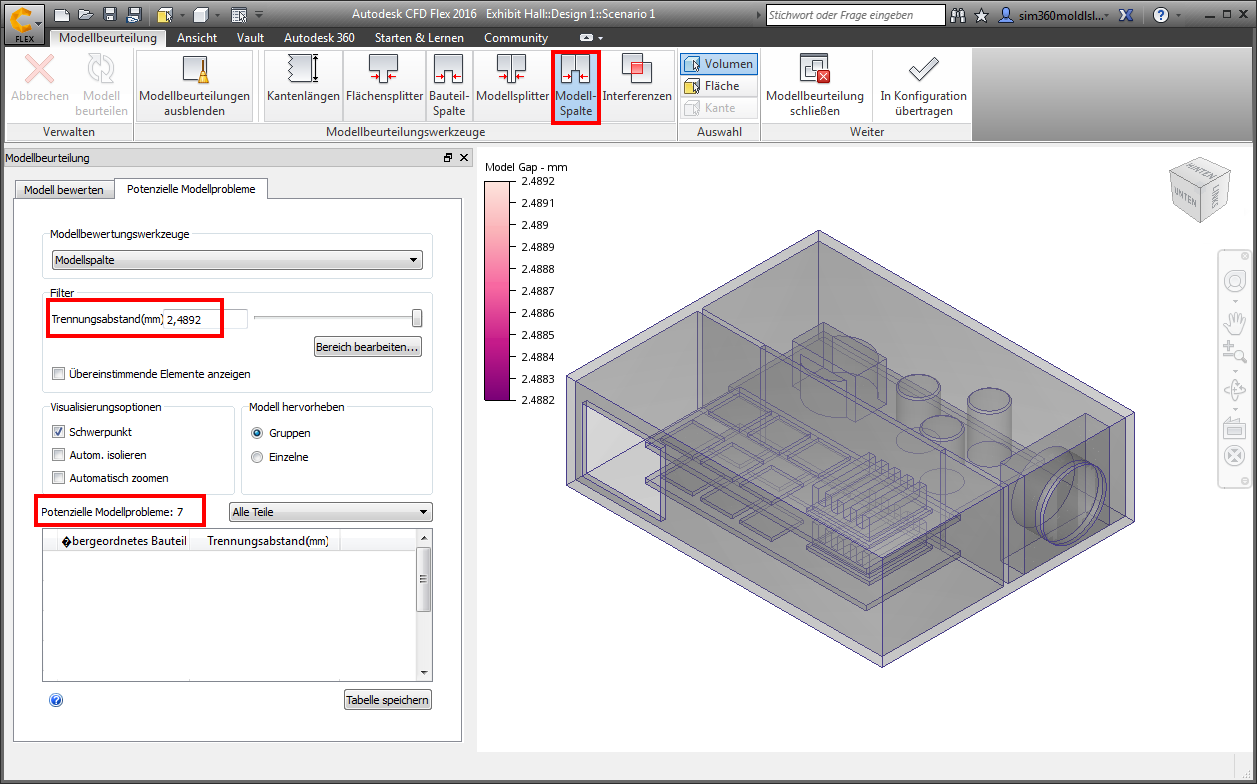
Task: Open the Alle Teile filter dropdown
Action: [331, 512]
